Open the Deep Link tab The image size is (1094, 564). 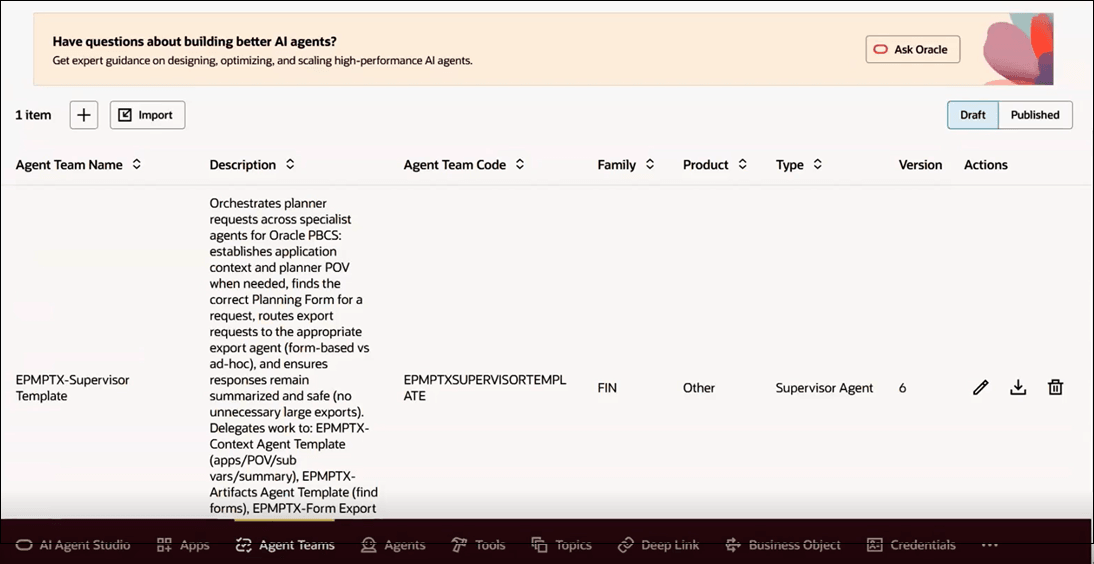(x=659, y=545)
